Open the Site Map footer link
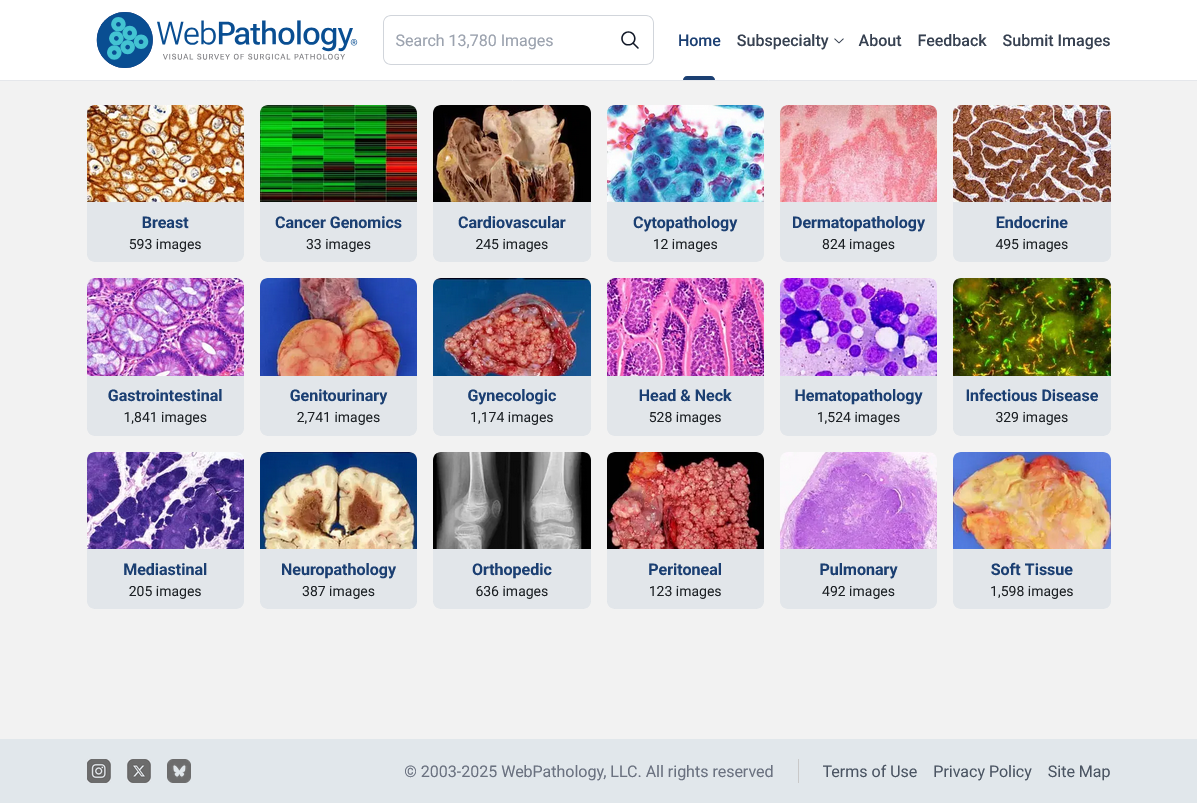The width and height of the screenshot is (1197, 803). tap(1079, 772)
